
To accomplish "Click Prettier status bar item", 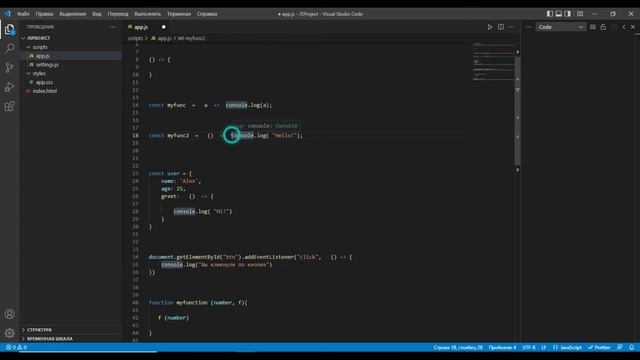I will coord(599,347).
